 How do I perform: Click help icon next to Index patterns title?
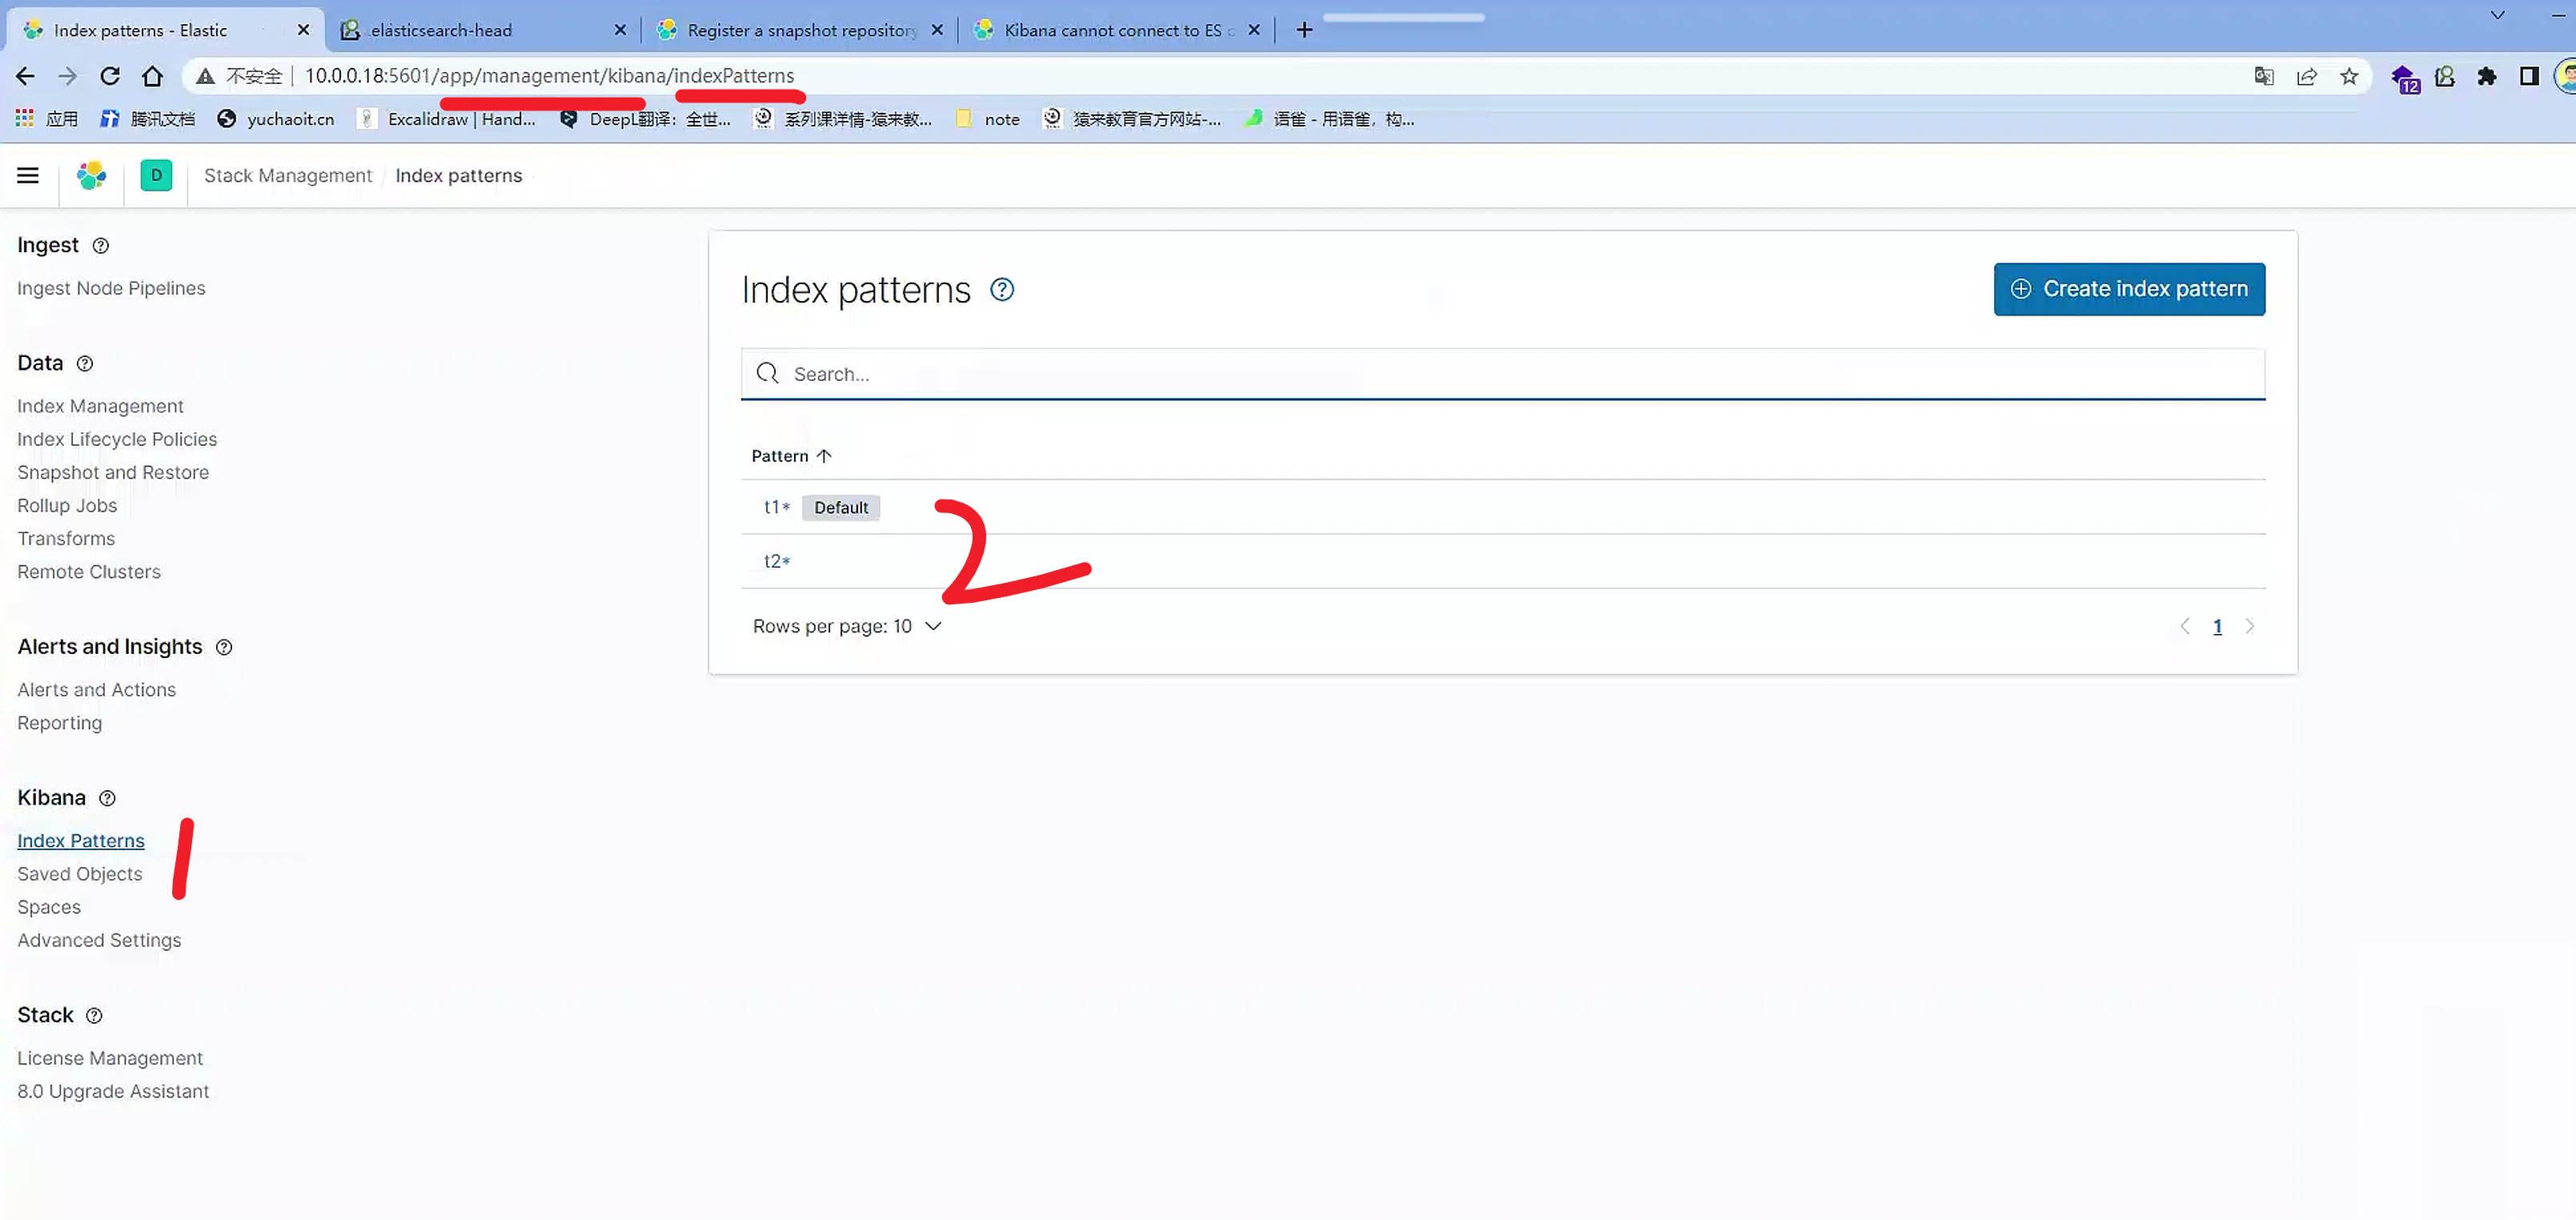pos(1001,290)
